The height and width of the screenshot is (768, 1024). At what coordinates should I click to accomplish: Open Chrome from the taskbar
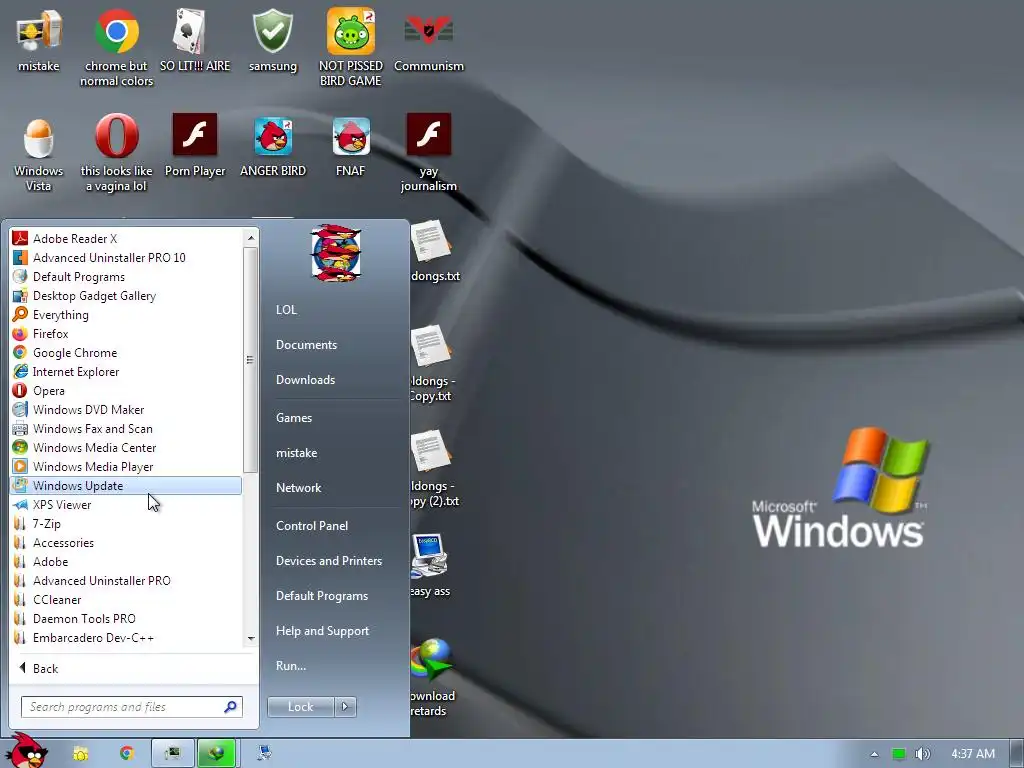(127, 753)
